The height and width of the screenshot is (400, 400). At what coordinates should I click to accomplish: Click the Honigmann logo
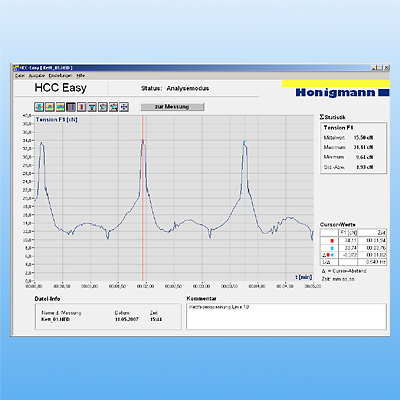coord(342,92)
